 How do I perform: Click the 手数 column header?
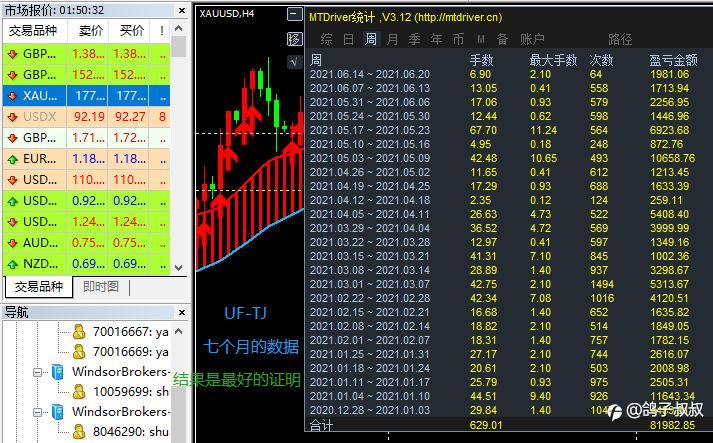(x=482, y=60)
